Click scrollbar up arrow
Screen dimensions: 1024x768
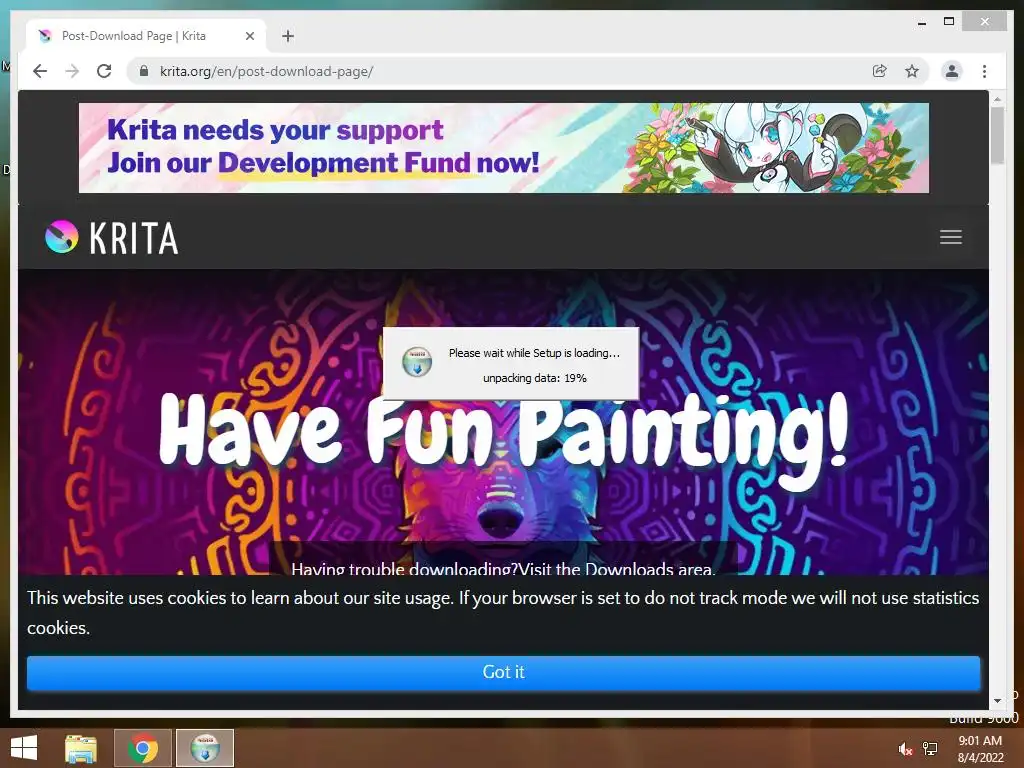997,99
